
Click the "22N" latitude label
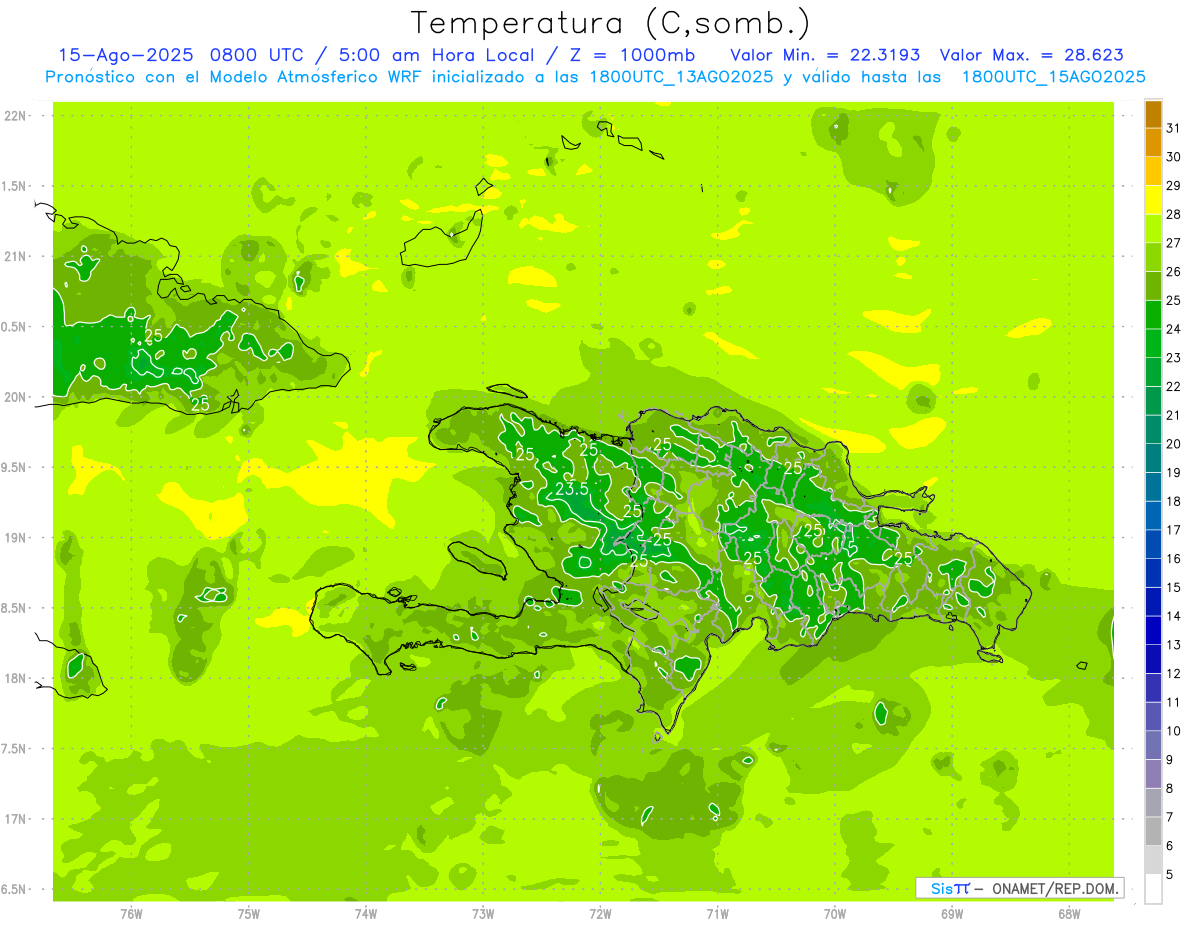(14, 116)
